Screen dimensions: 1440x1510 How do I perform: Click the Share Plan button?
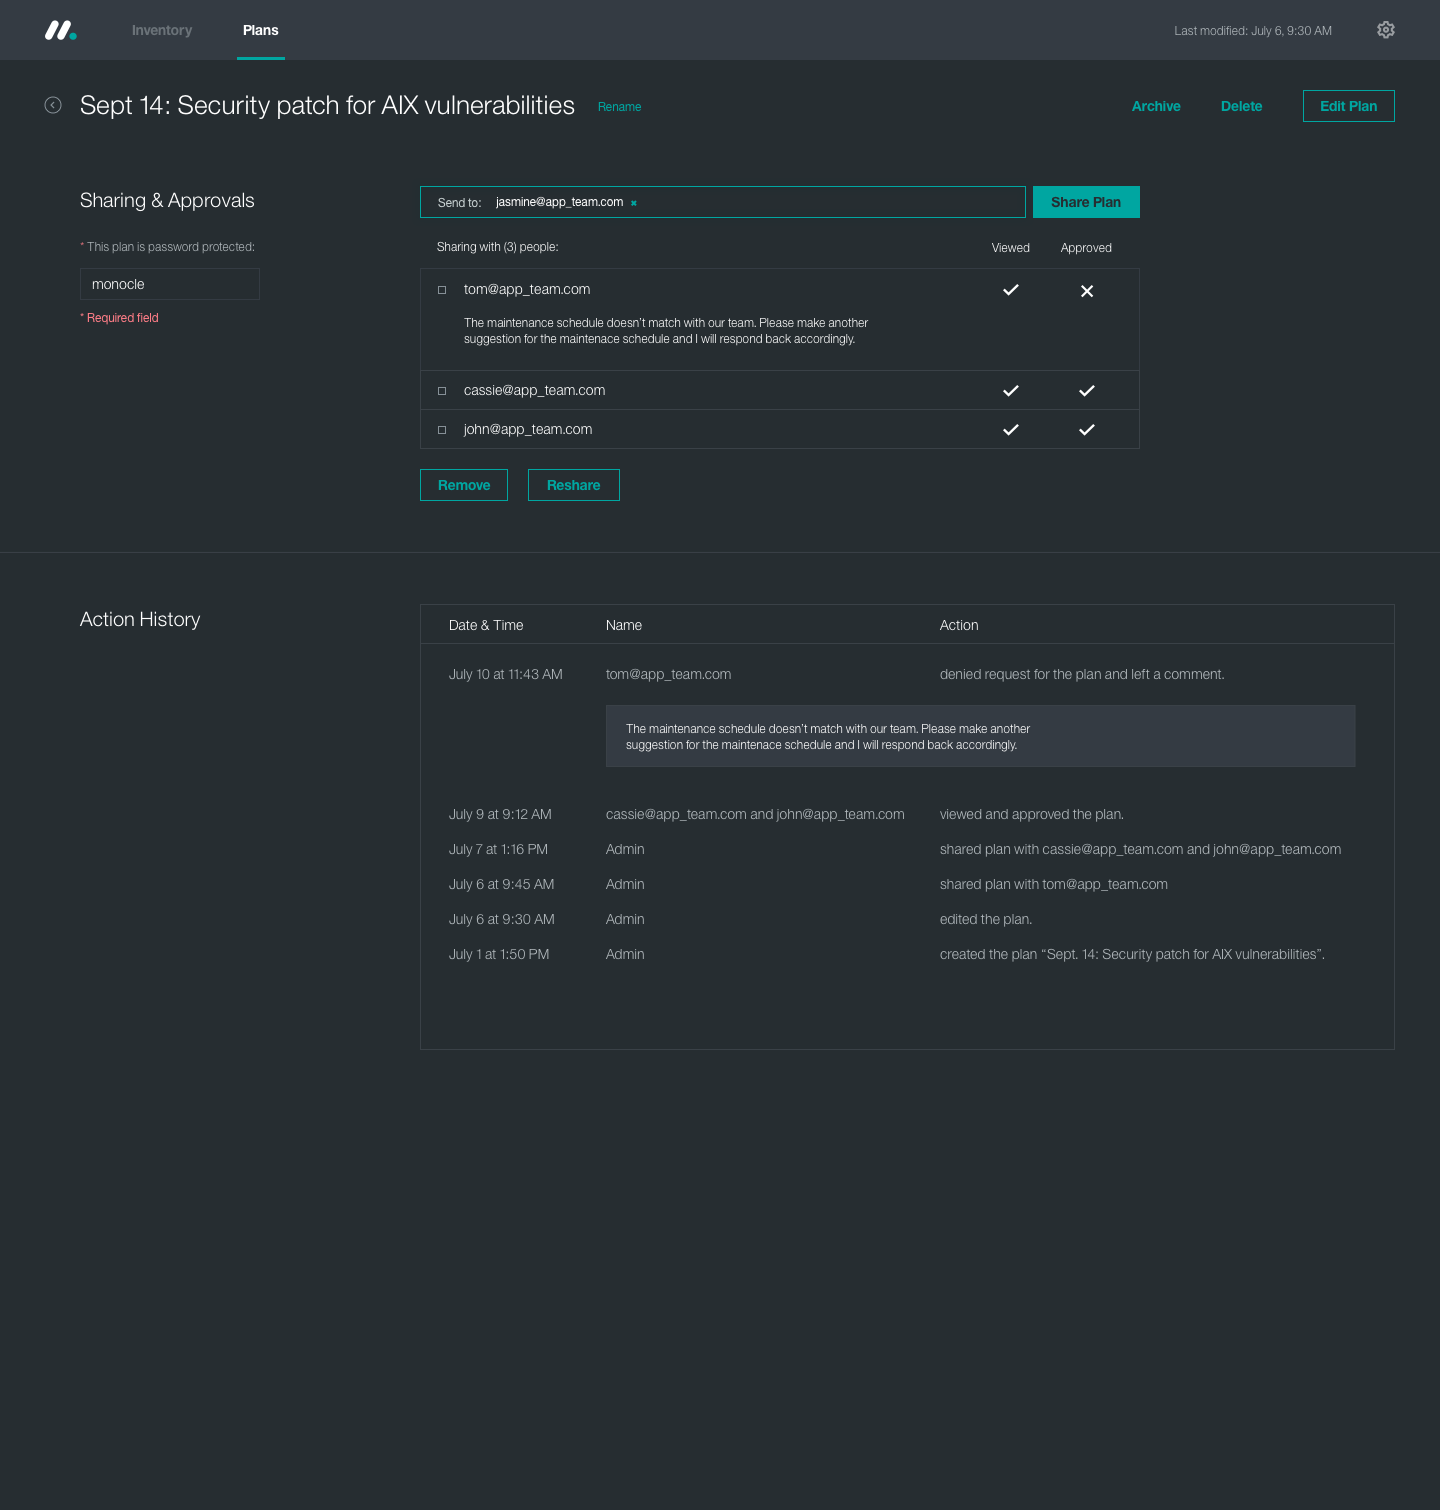point(1086,202)
